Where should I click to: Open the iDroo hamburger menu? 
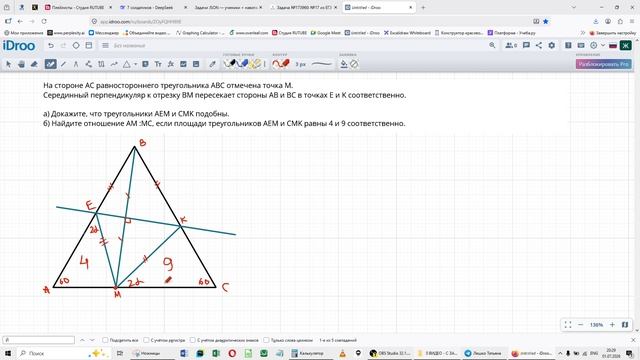(x=105, y=46)
